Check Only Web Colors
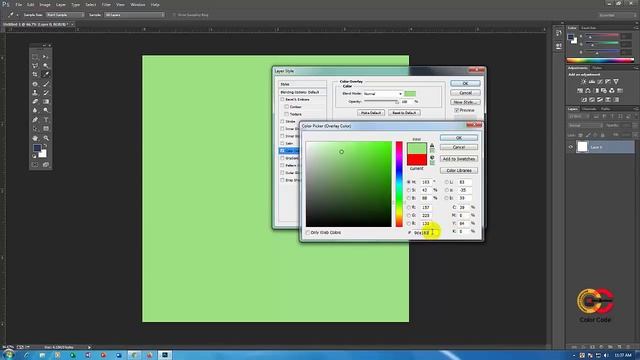 coord(308,232)
